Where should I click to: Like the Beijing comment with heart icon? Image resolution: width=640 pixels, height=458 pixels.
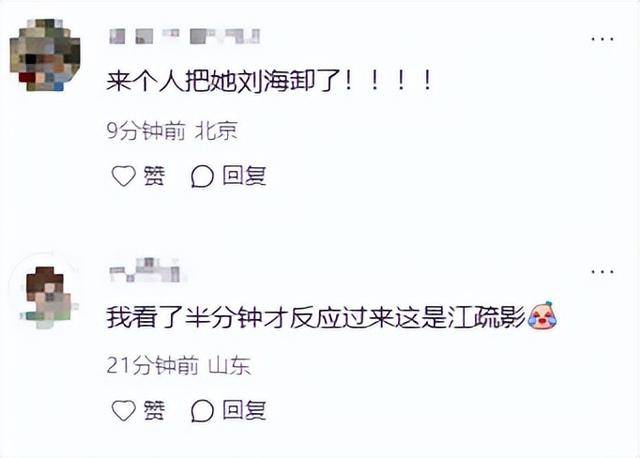coord(124,176)
